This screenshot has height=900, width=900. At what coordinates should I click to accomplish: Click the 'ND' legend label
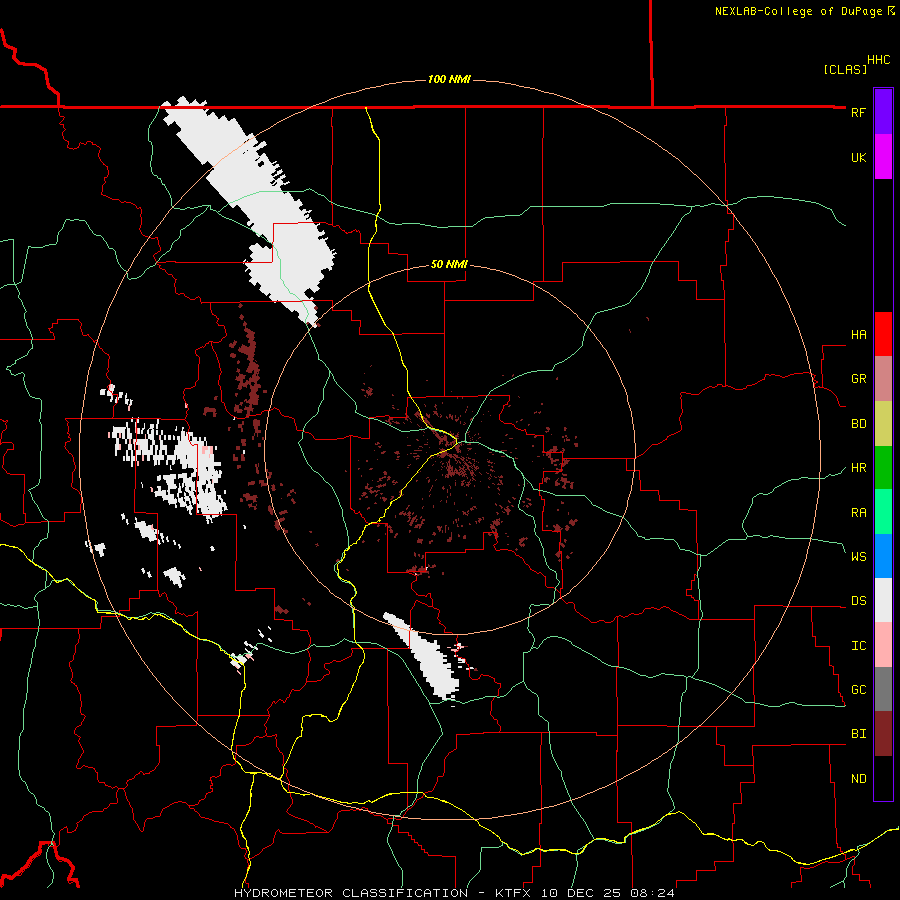(858, 778)
